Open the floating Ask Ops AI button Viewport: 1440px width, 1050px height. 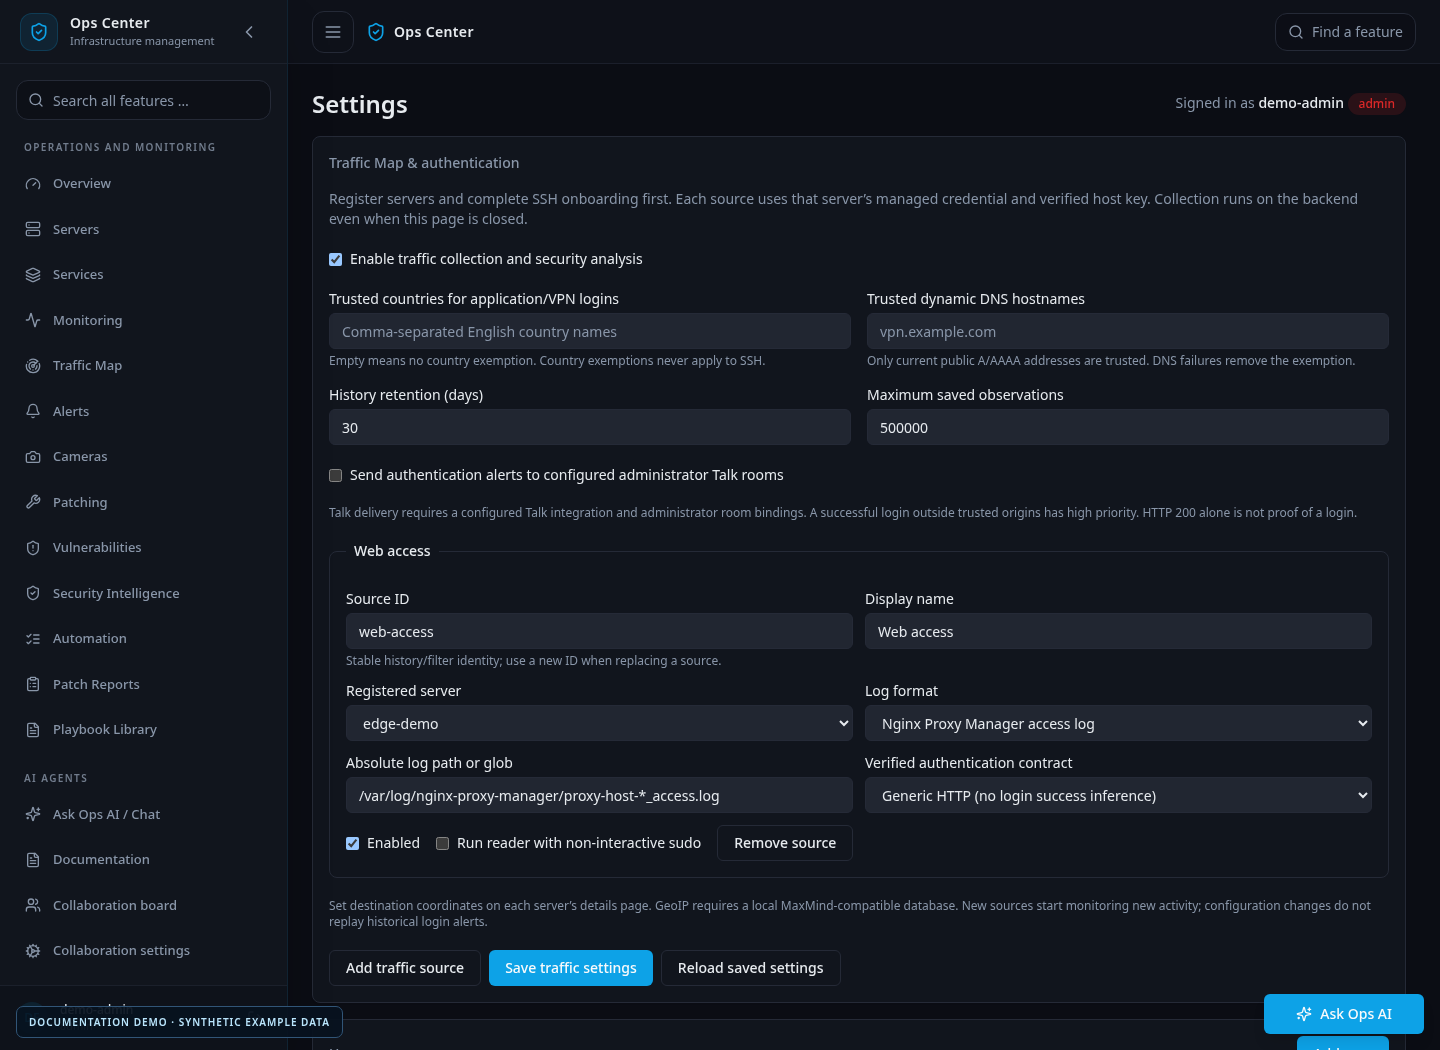[1344, 1014]
